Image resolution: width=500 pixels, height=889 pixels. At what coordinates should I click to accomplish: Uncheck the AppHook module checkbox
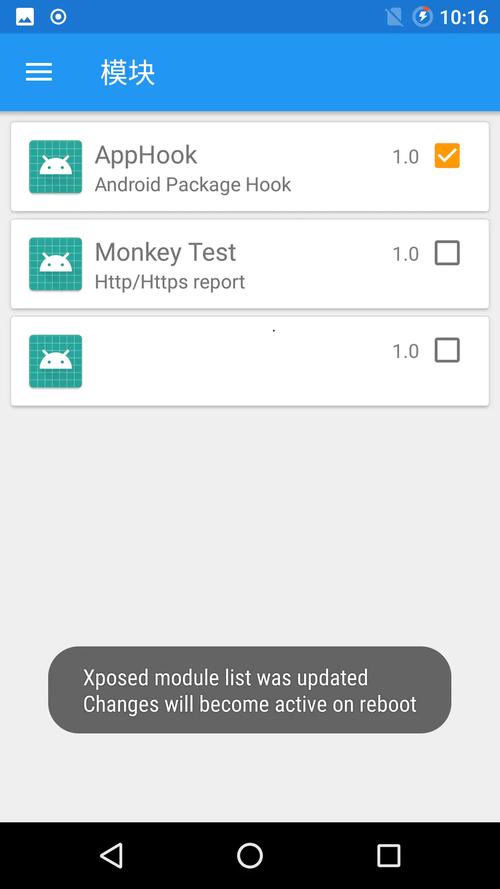coord(447,155)
